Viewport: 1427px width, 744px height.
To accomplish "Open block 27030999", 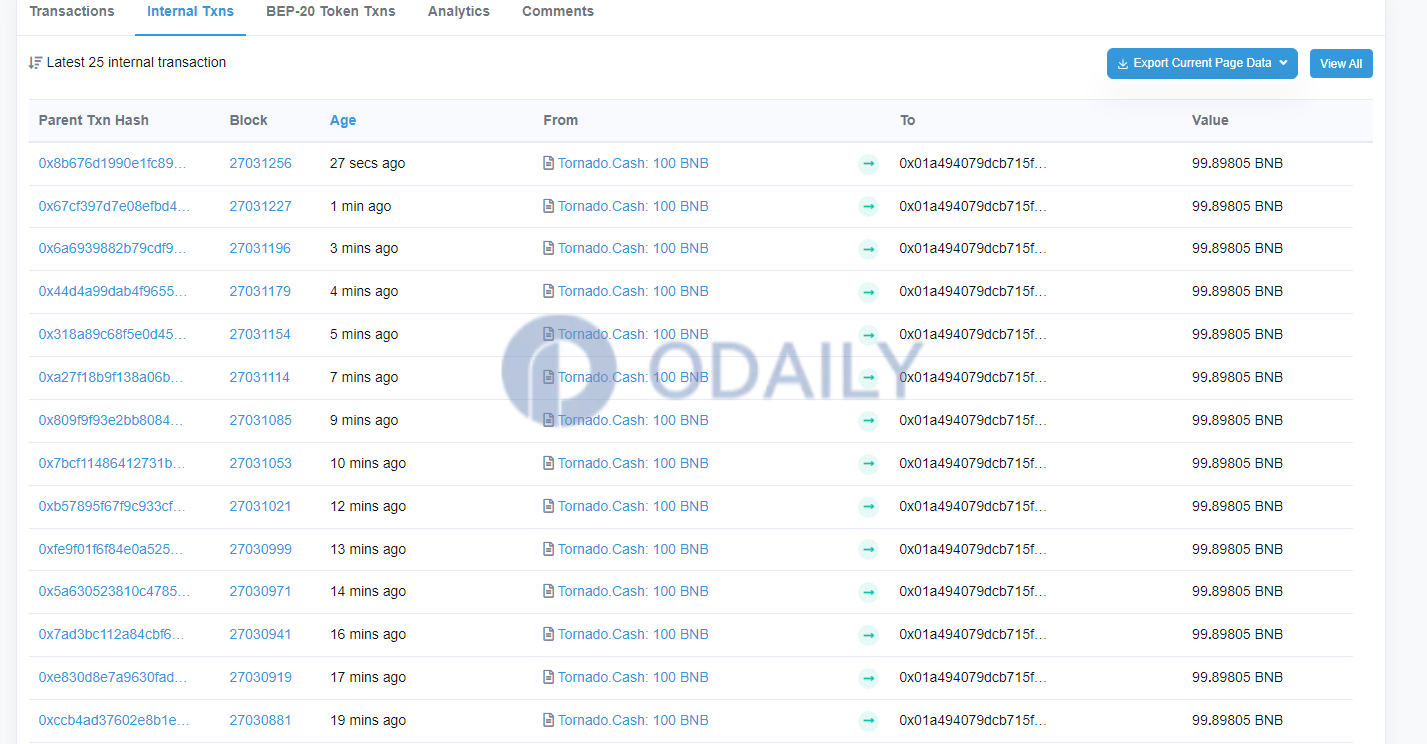I will (x=261, y=549).
